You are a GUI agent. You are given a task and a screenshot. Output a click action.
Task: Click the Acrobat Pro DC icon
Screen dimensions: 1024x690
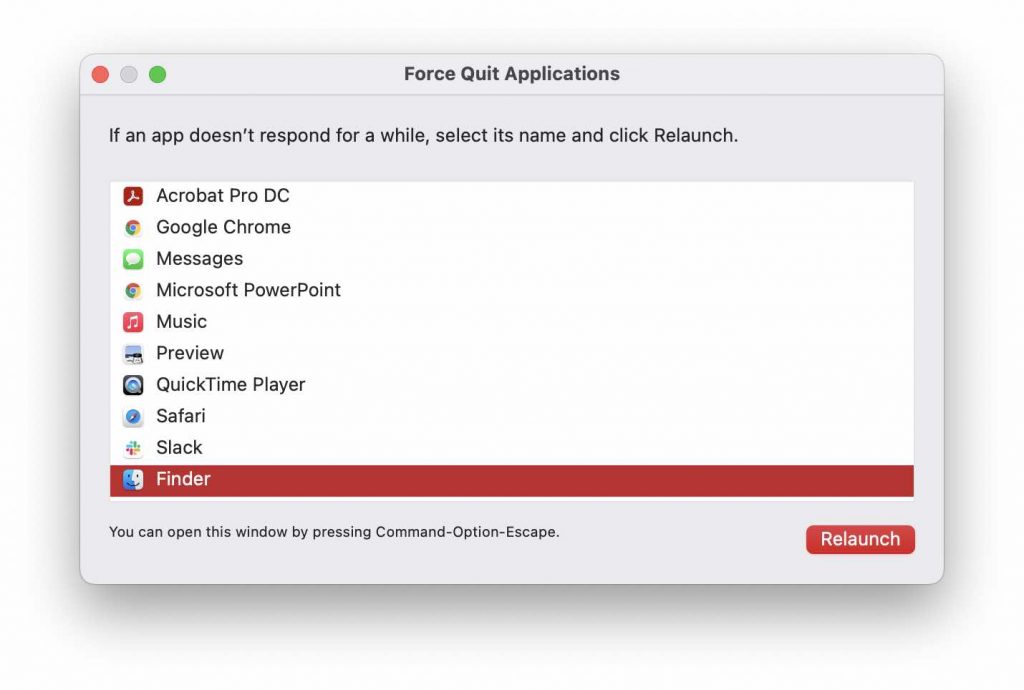(x=133, y=196)
